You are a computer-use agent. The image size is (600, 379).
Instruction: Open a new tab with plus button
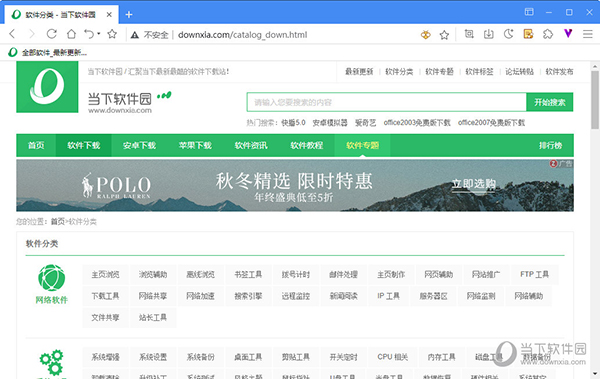click(x=129, y=15)
